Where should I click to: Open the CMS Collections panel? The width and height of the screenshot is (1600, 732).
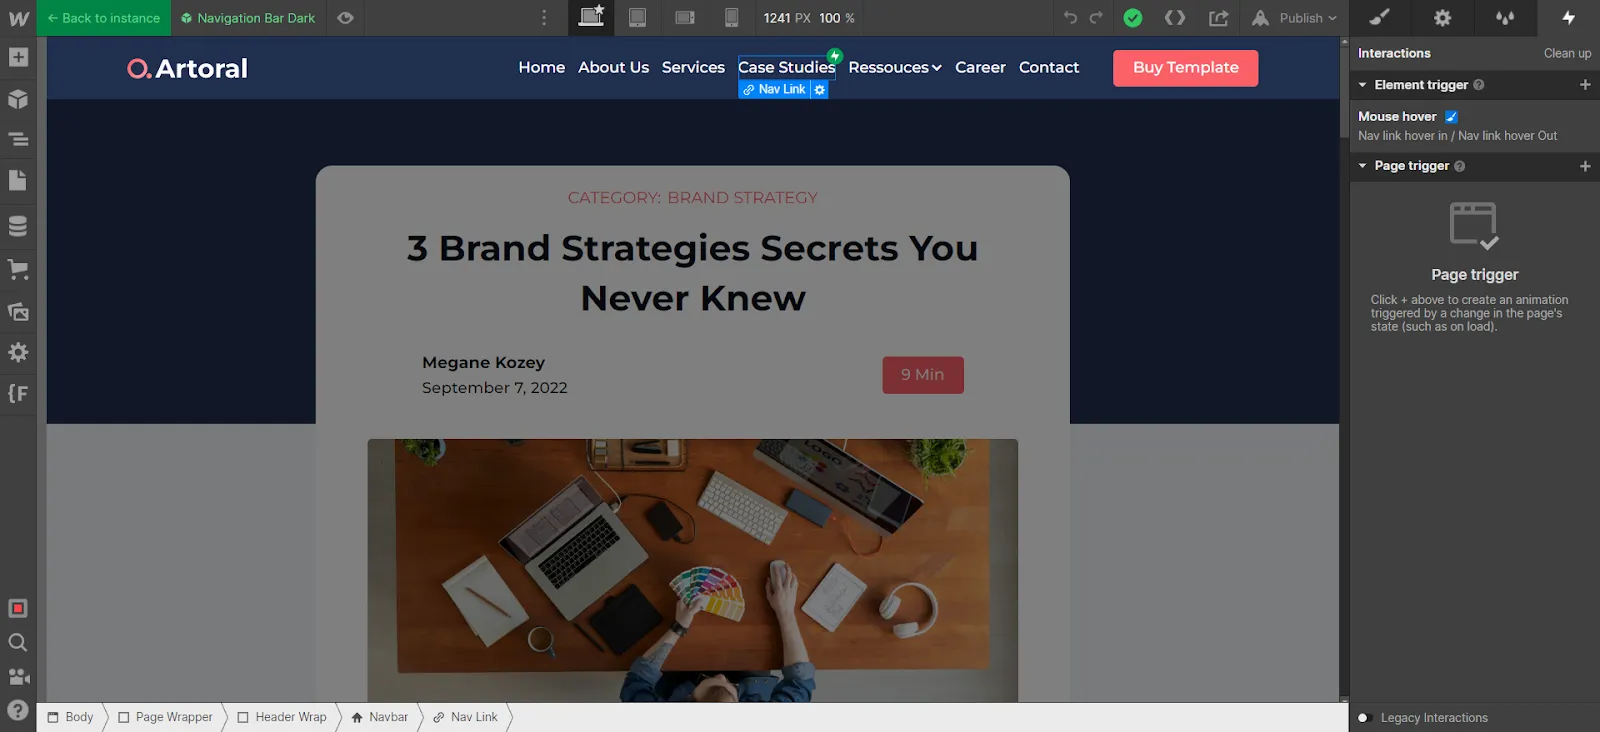click(x=18, y=226)
